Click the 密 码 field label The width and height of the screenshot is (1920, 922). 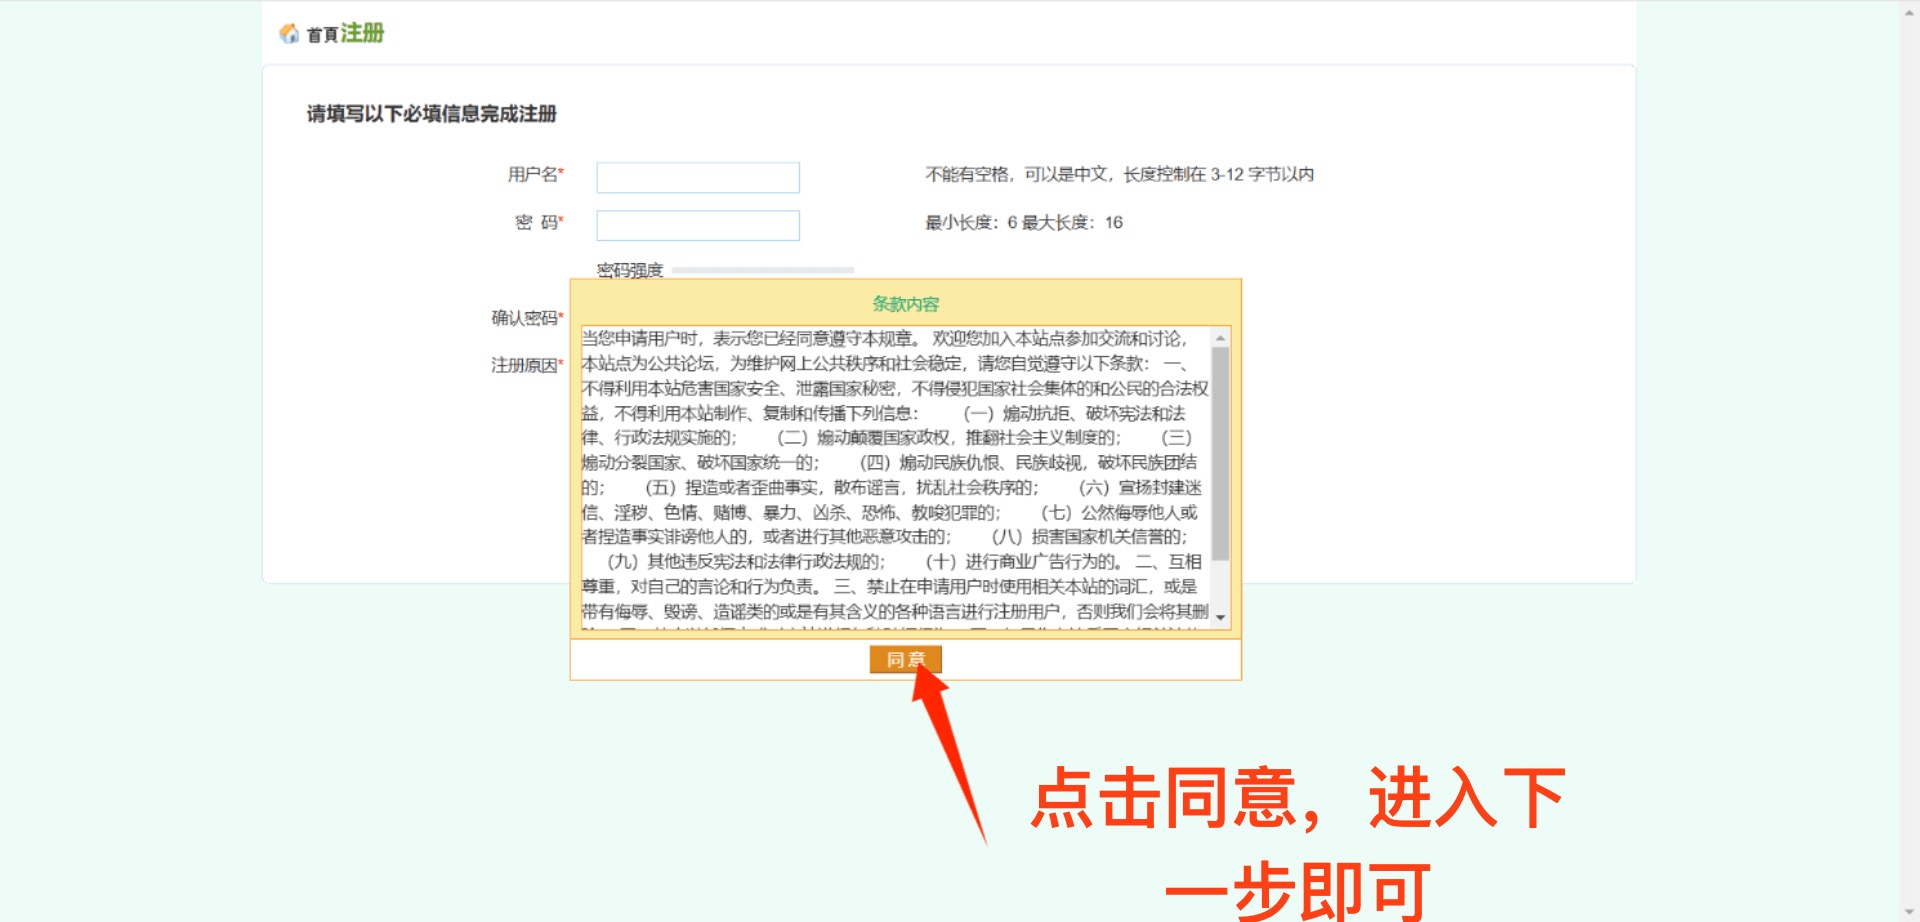(x=538, y=223)
